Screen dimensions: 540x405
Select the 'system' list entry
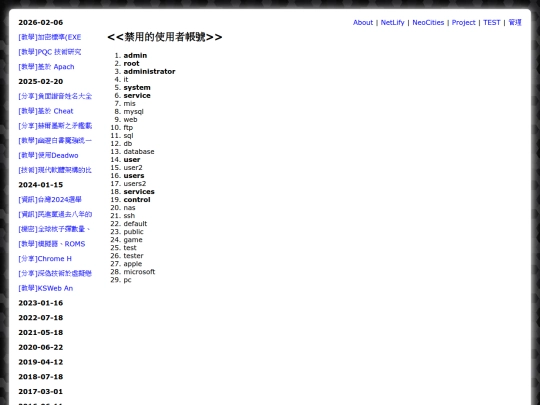pos(137,87)
